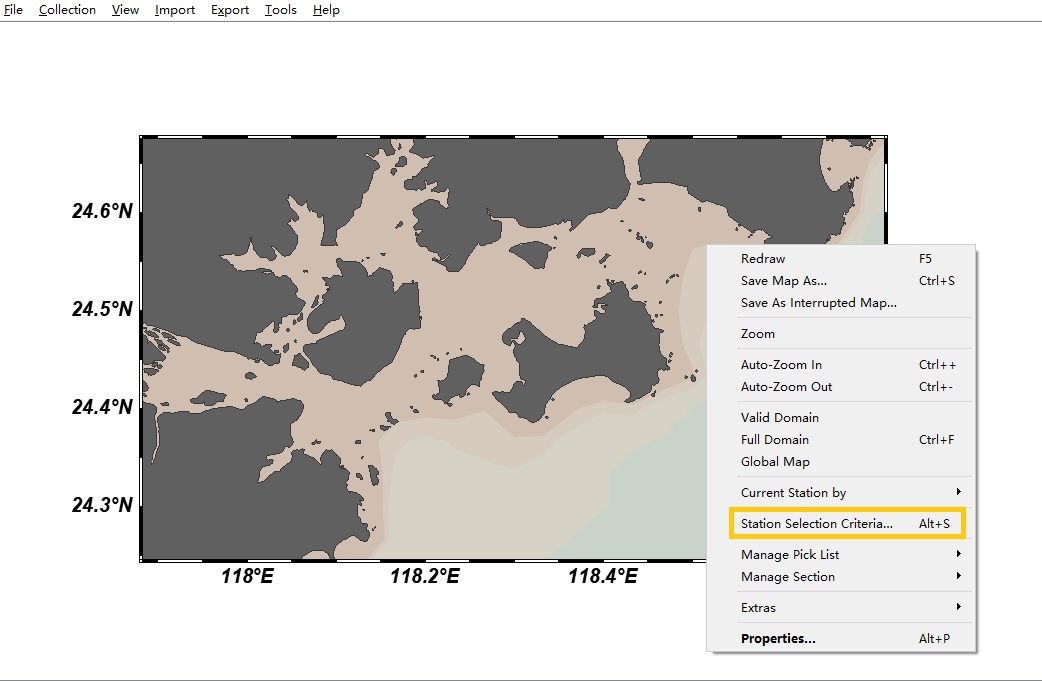Click the 24.5°N latitude label

pos(102,309)
